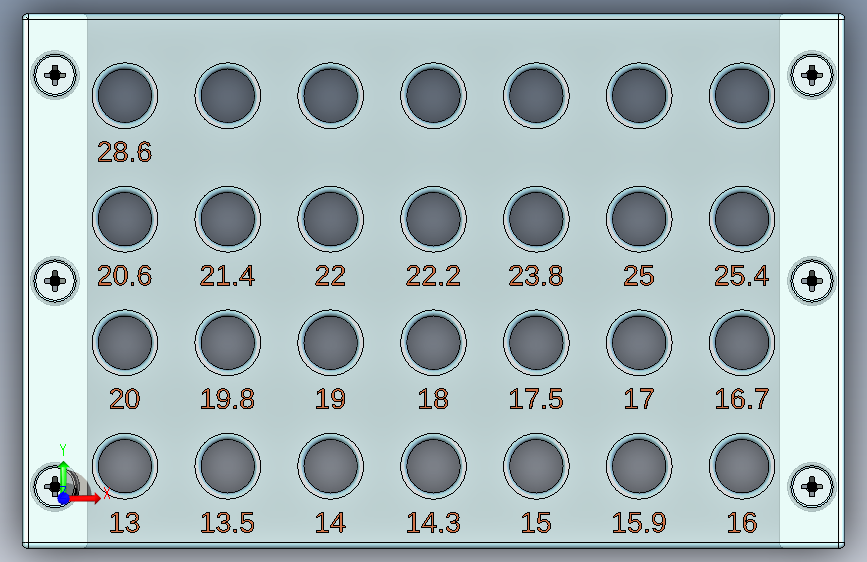The image size is (867, 562).
Task: Select the hole labeled 14.3
Action: [x=434, y=466]
